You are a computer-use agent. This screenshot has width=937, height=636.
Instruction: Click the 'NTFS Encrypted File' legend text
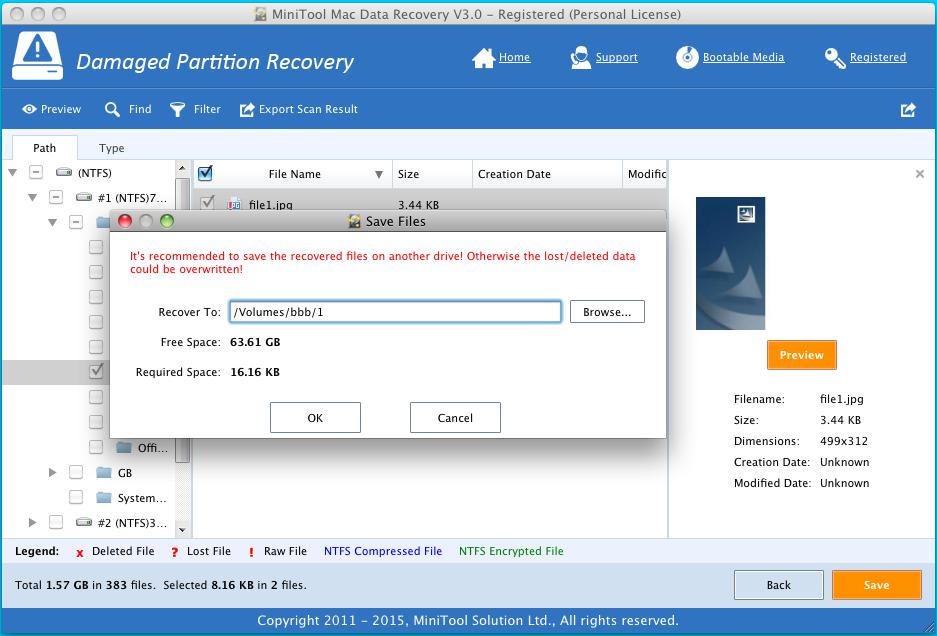coord(511,551)
